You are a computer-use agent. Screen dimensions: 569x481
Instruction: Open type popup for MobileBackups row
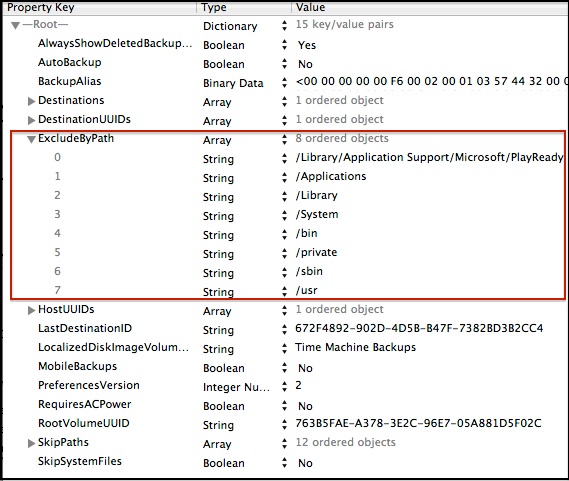point(284,368)
